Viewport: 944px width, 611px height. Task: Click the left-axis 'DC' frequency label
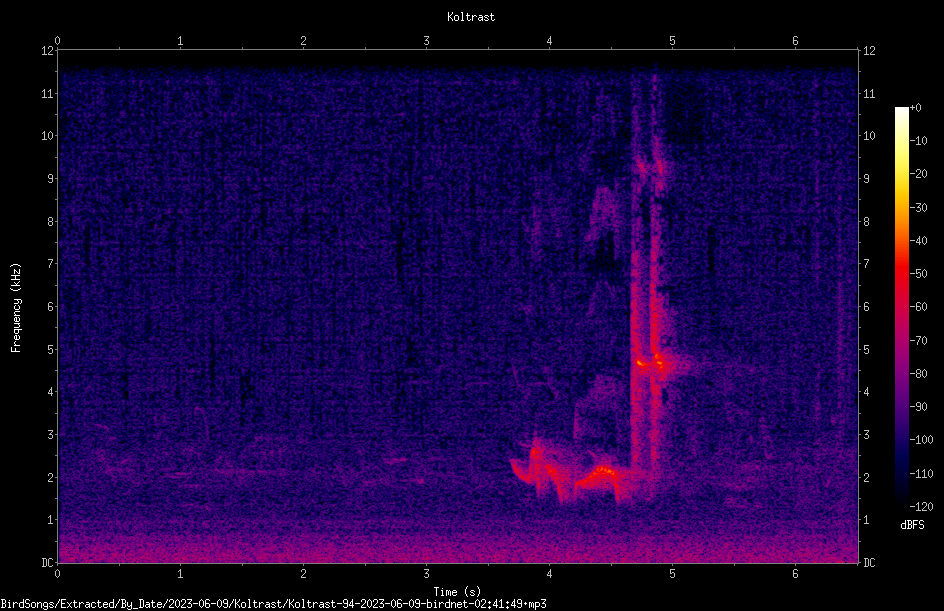[x=48, y=563]
